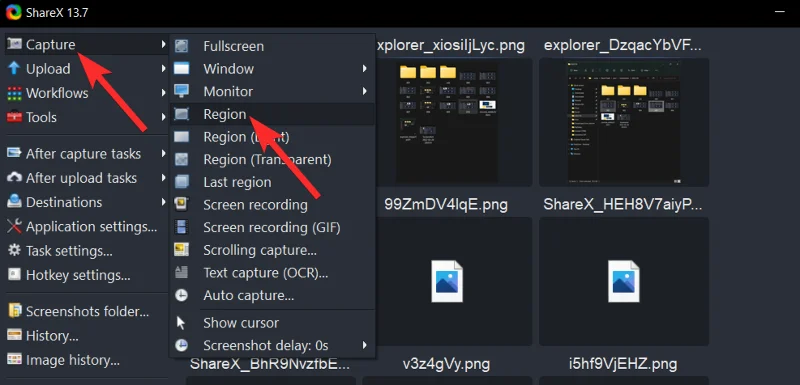Select explorer_DzqacYbVF thumbnail image
Image resolution: width=800 pixels, height=385 pixels.
tap(623, 122)
